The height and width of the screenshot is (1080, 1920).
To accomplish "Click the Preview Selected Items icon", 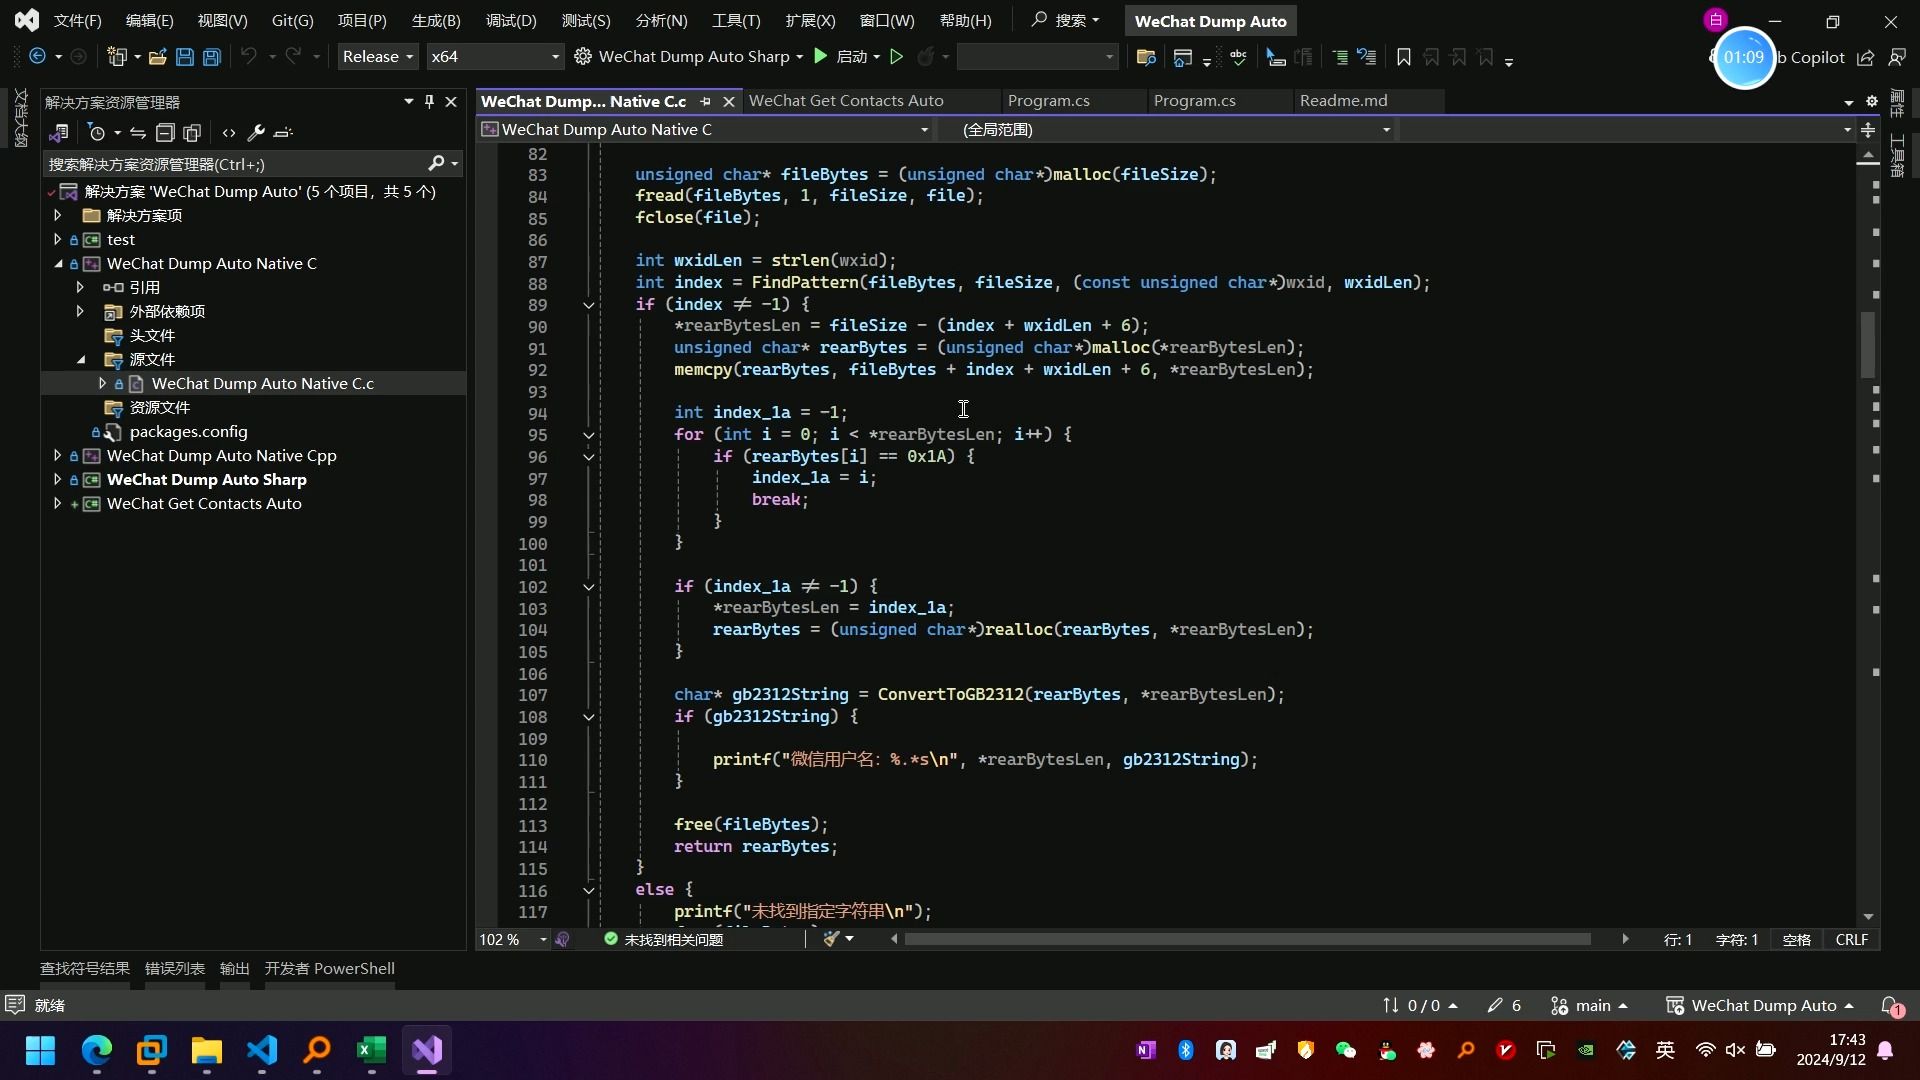I will click(x=283, y=133).
